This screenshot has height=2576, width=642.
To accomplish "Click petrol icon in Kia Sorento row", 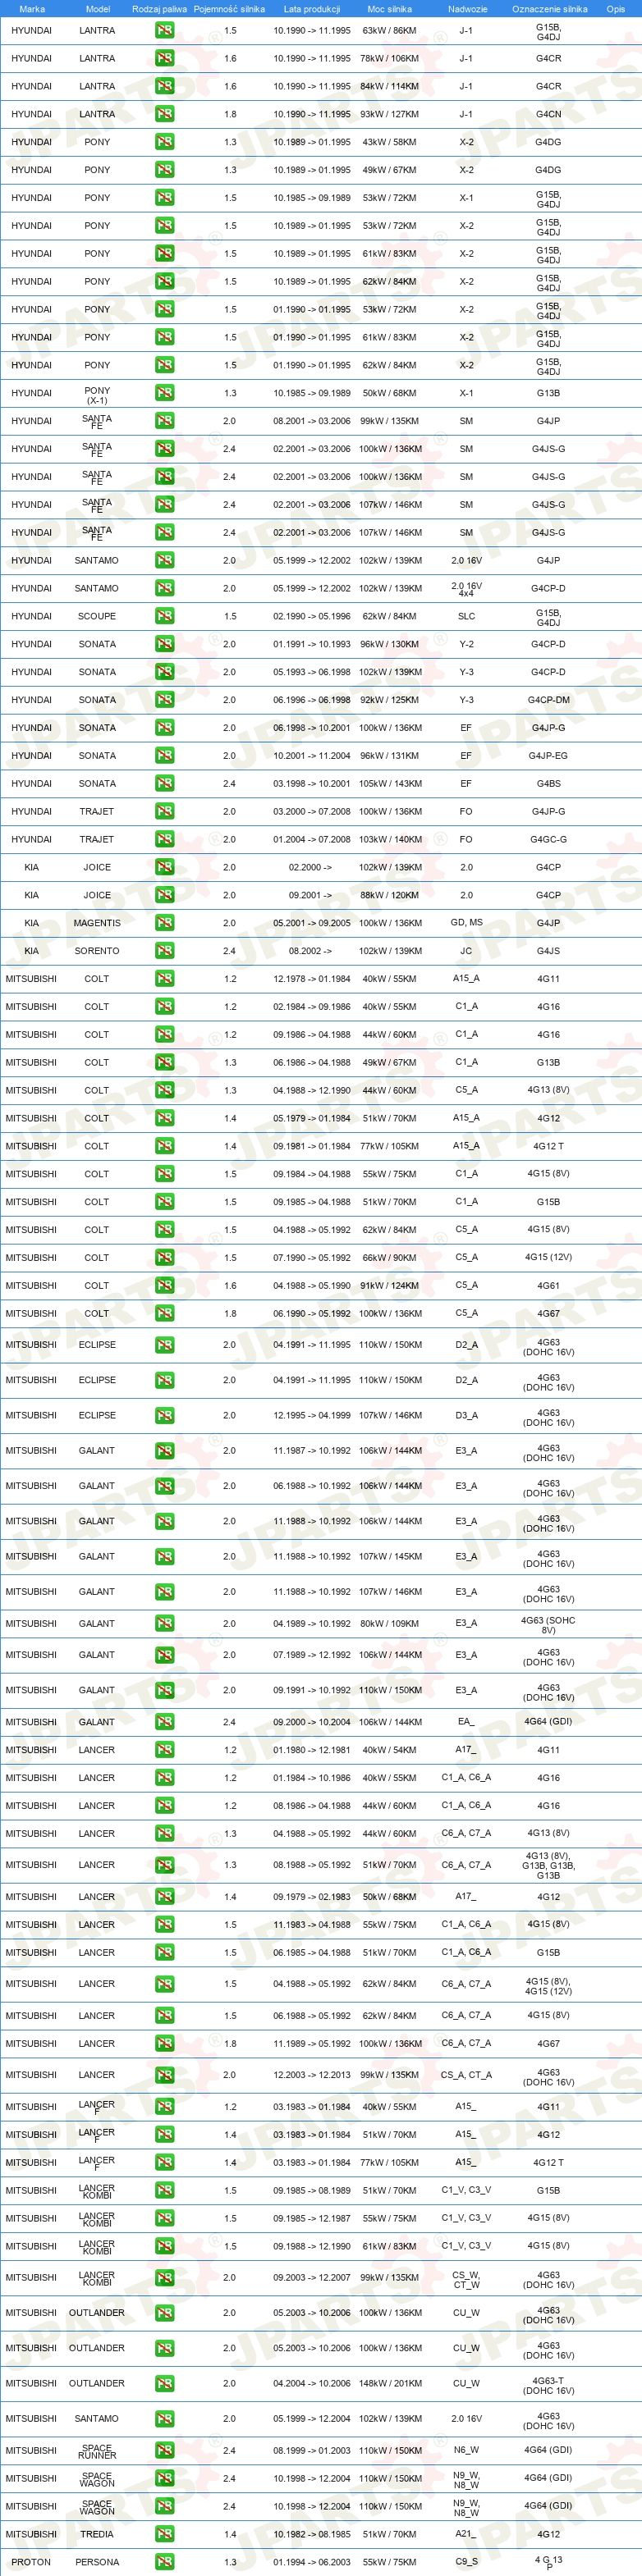I will tap(165, 951).
